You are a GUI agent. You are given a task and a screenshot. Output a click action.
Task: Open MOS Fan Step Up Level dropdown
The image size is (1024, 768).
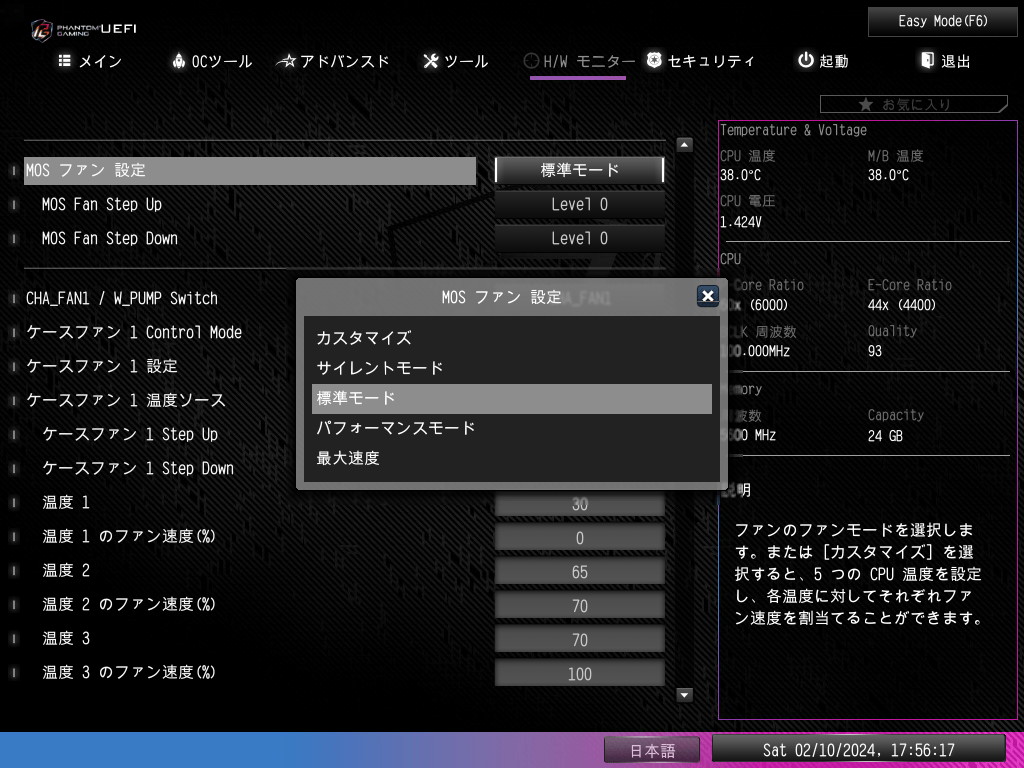pos(580,205)
